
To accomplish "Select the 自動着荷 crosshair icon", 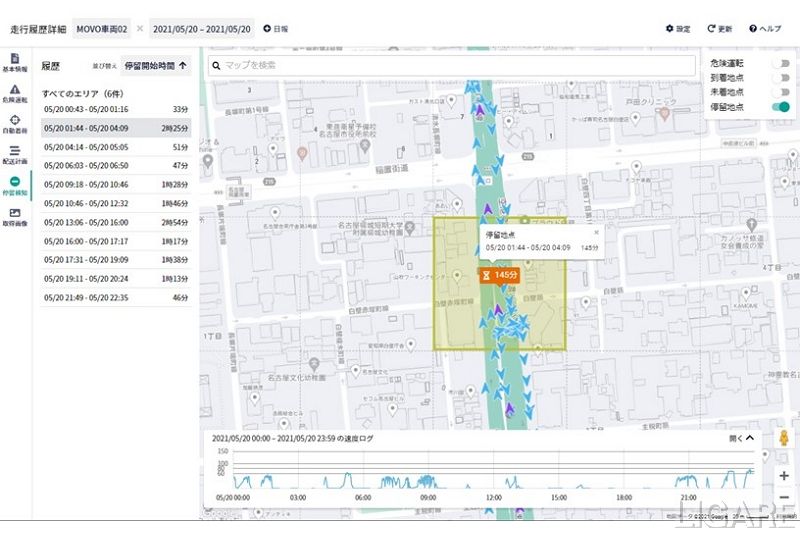I will (15, 125).
